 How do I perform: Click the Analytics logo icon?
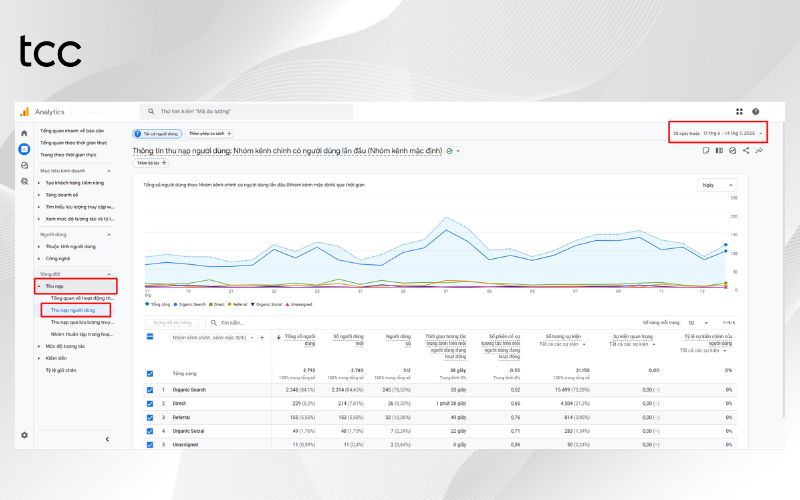click(24, 111)
